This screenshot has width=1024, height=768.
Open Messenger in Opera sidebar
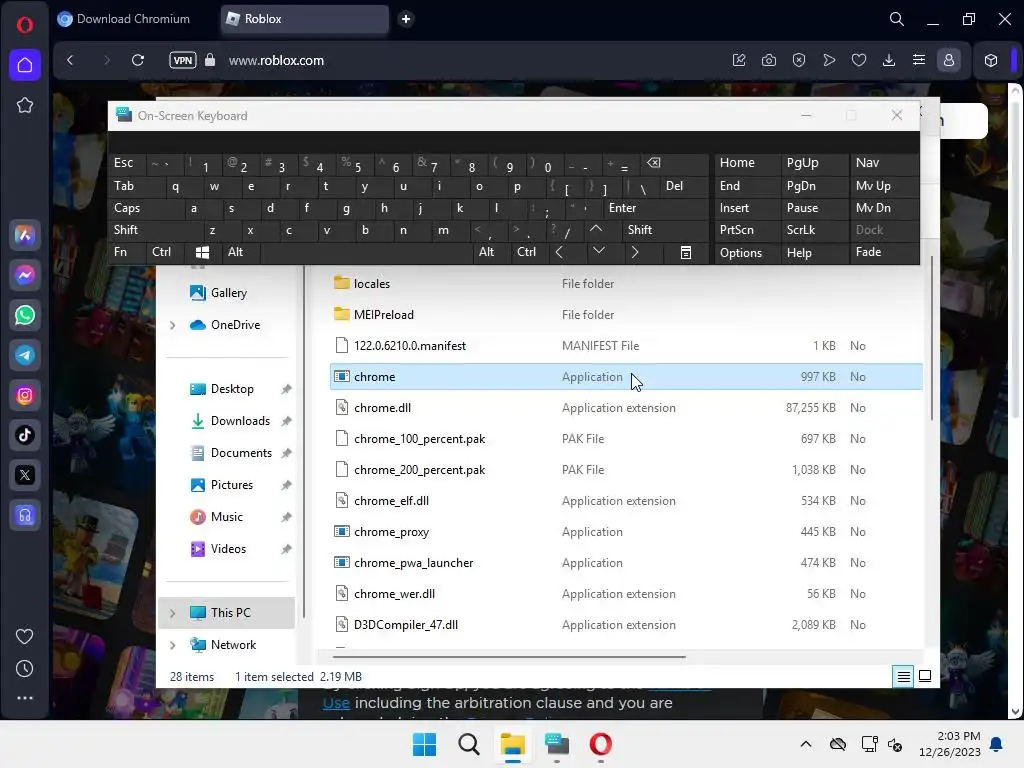25,275
